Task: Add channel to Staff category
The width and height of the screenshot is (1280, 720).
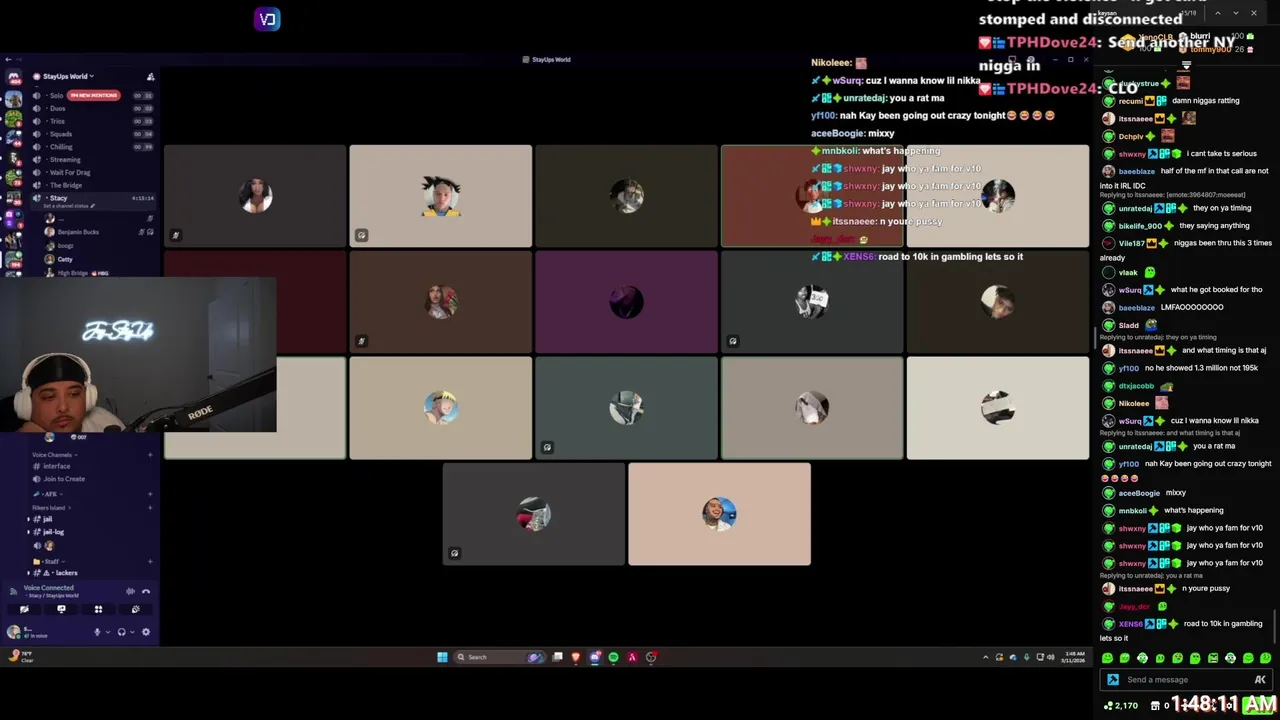Action: point(150,562)
